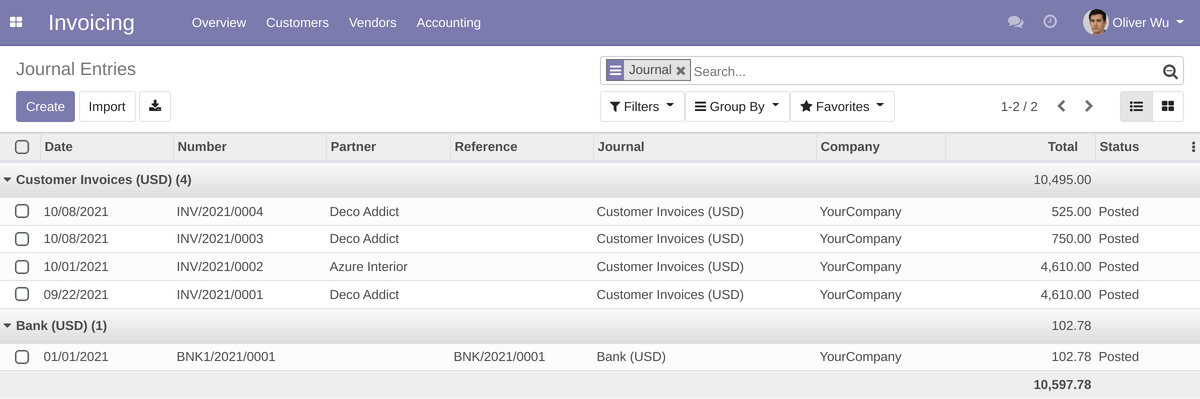Click the 01/01/2021 date cell

(x=76, y=357)
